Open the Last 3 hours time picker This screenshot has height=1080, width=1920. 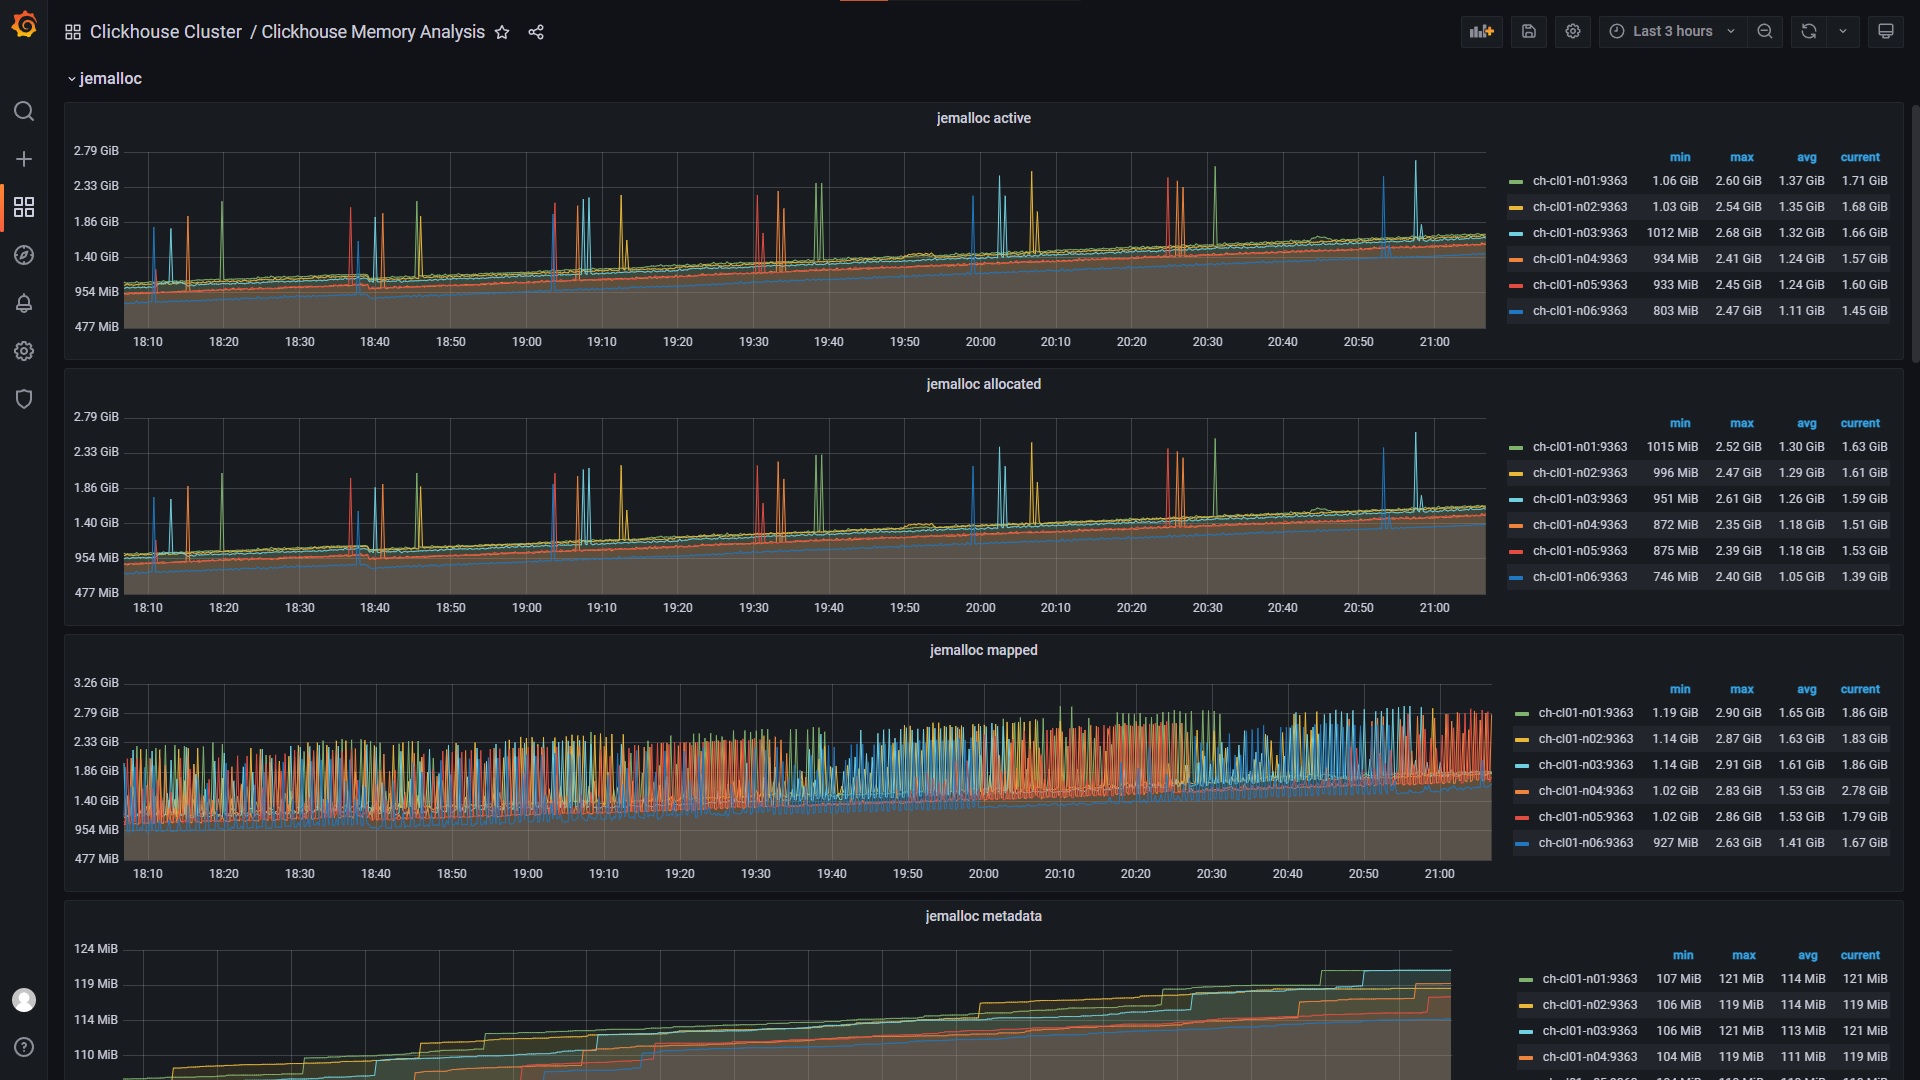pos(1671,32)
